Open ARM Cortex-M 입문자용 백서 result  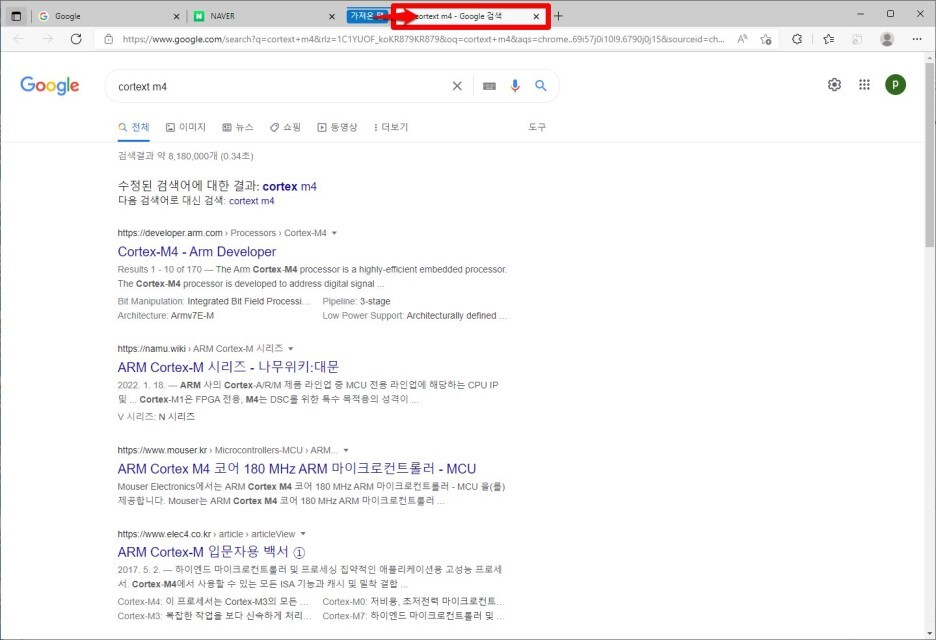pos(211,552)
